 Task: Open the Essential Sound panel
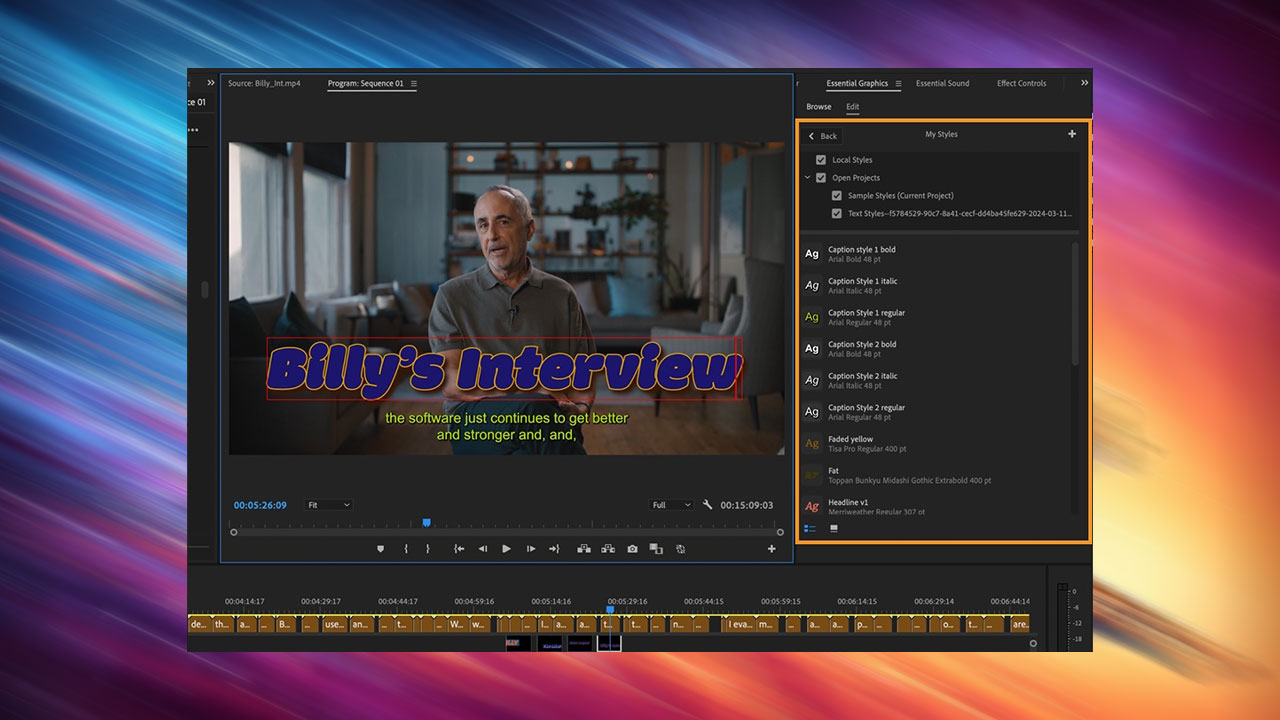point(942,83)
